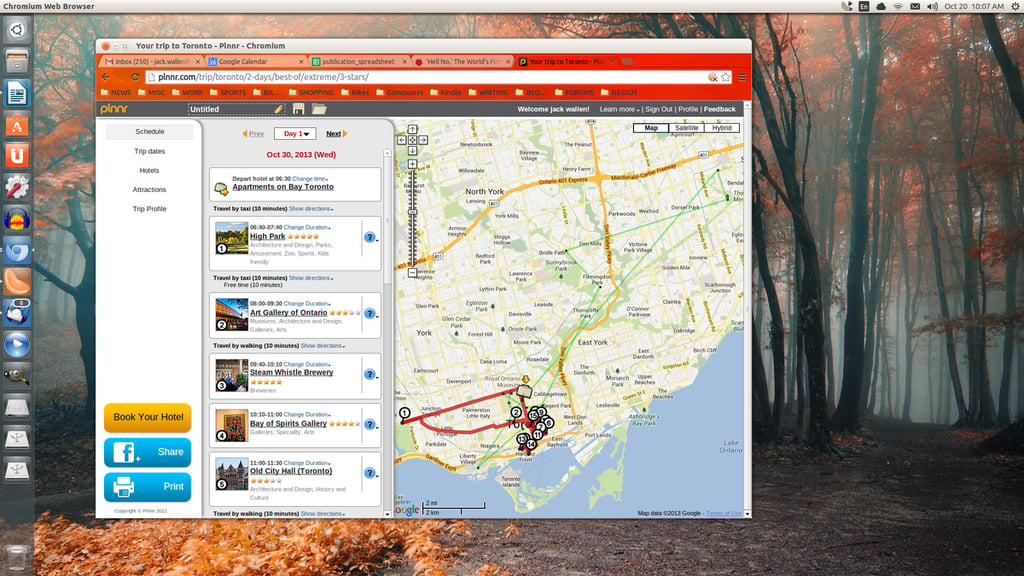Expand Change Duration for Bay of Spirits Gallery
Screen dimensions: 1024x576
click(307, 415)
